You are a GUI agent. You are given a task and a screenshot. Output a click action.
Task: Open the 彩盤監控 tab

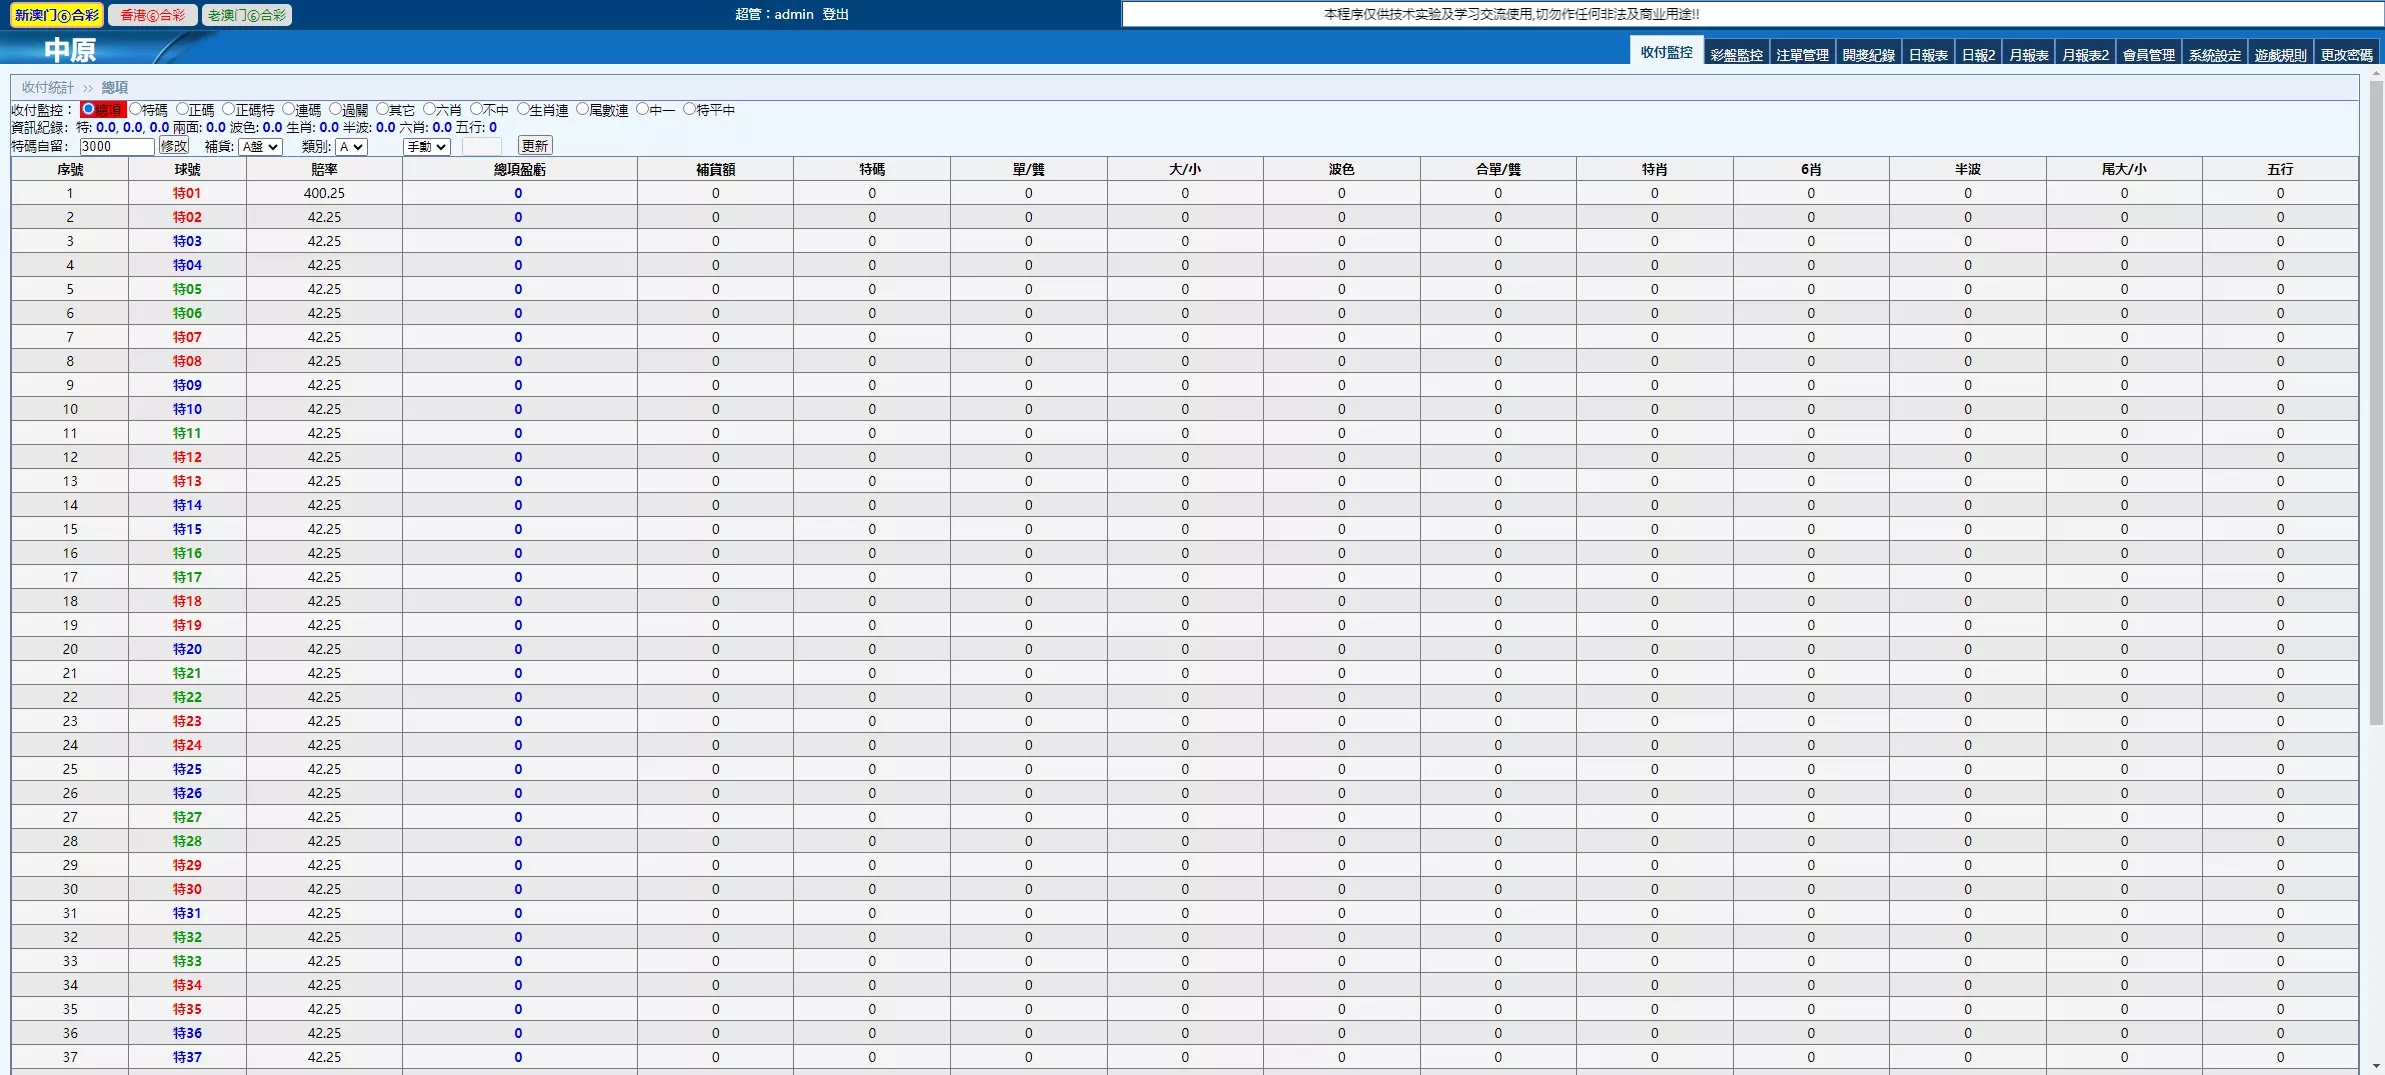[x=1736, y=55]
